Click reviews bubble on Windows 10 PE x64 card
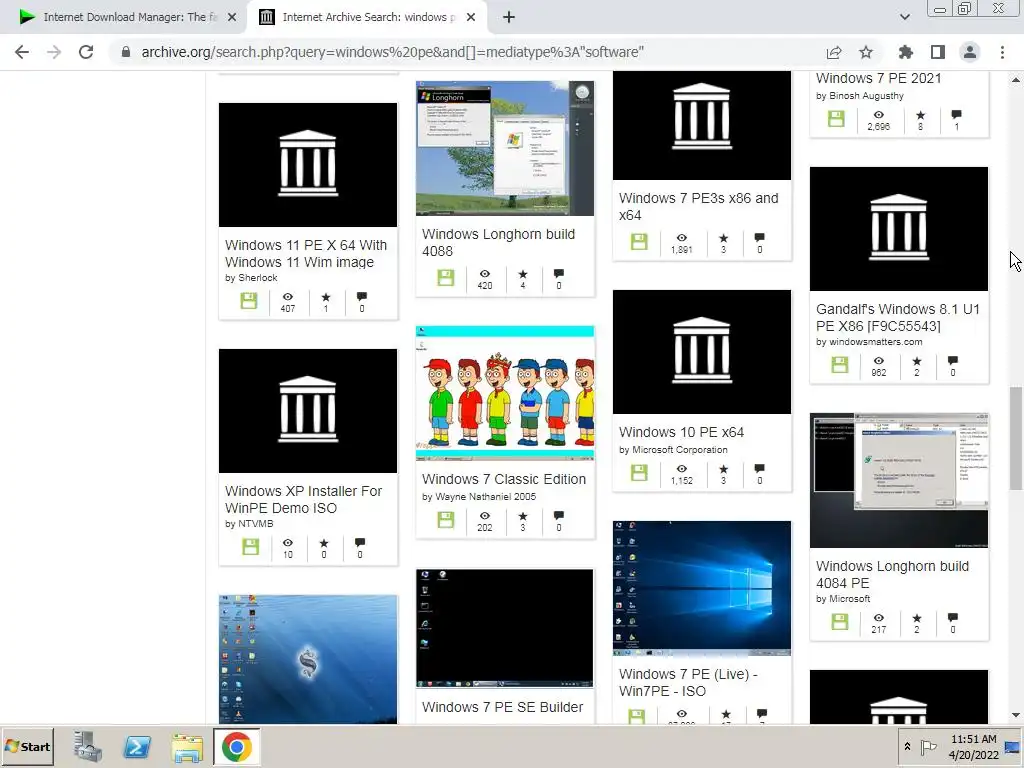1024x768 pixels. click(x=759, y=469)
